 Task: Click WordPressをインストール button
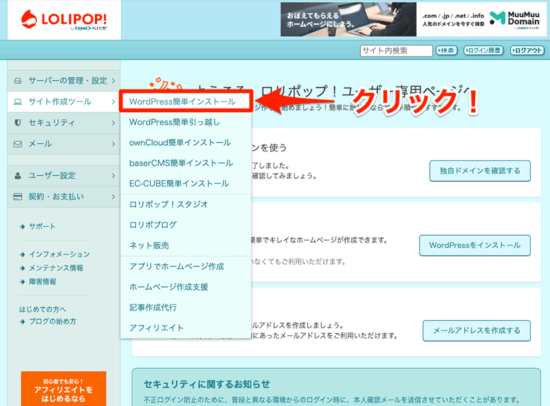tap(475, 245)
